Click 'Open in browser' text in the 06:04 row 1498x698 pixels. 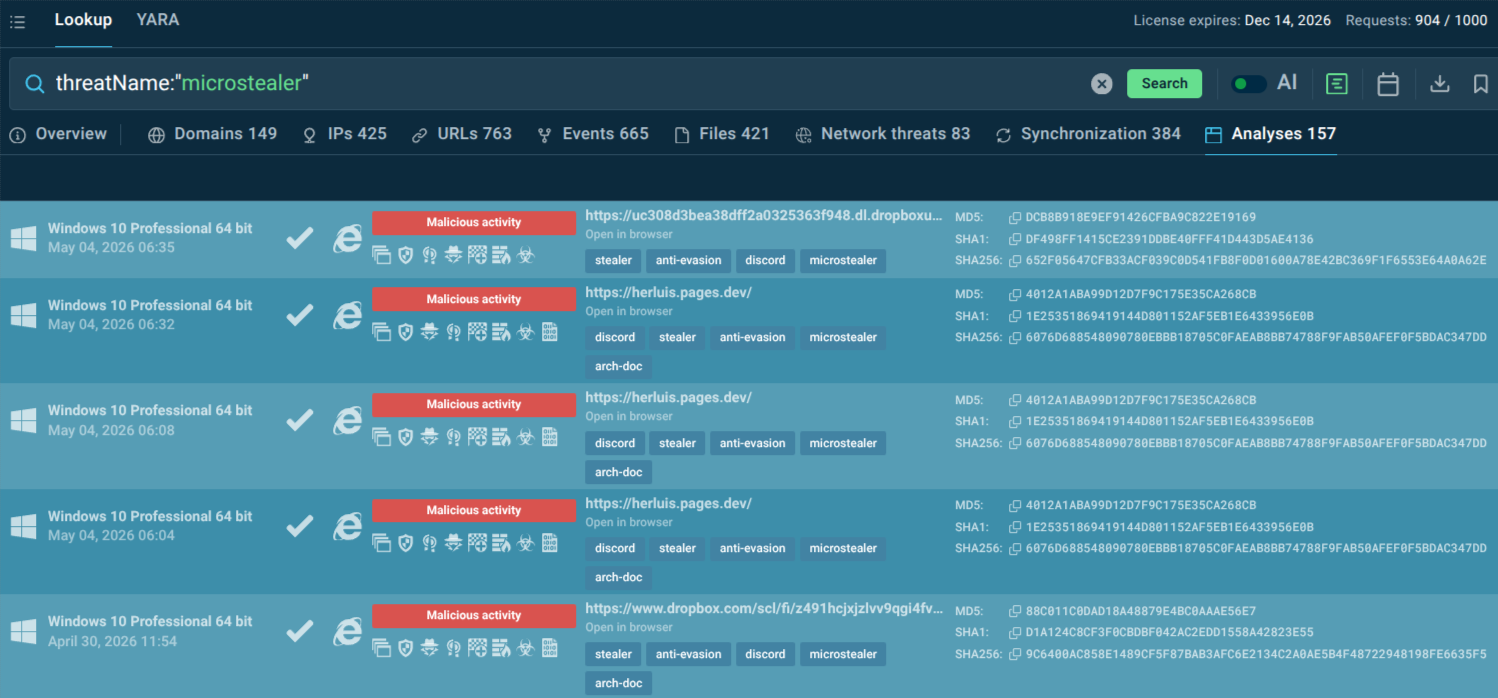point(629,522)
